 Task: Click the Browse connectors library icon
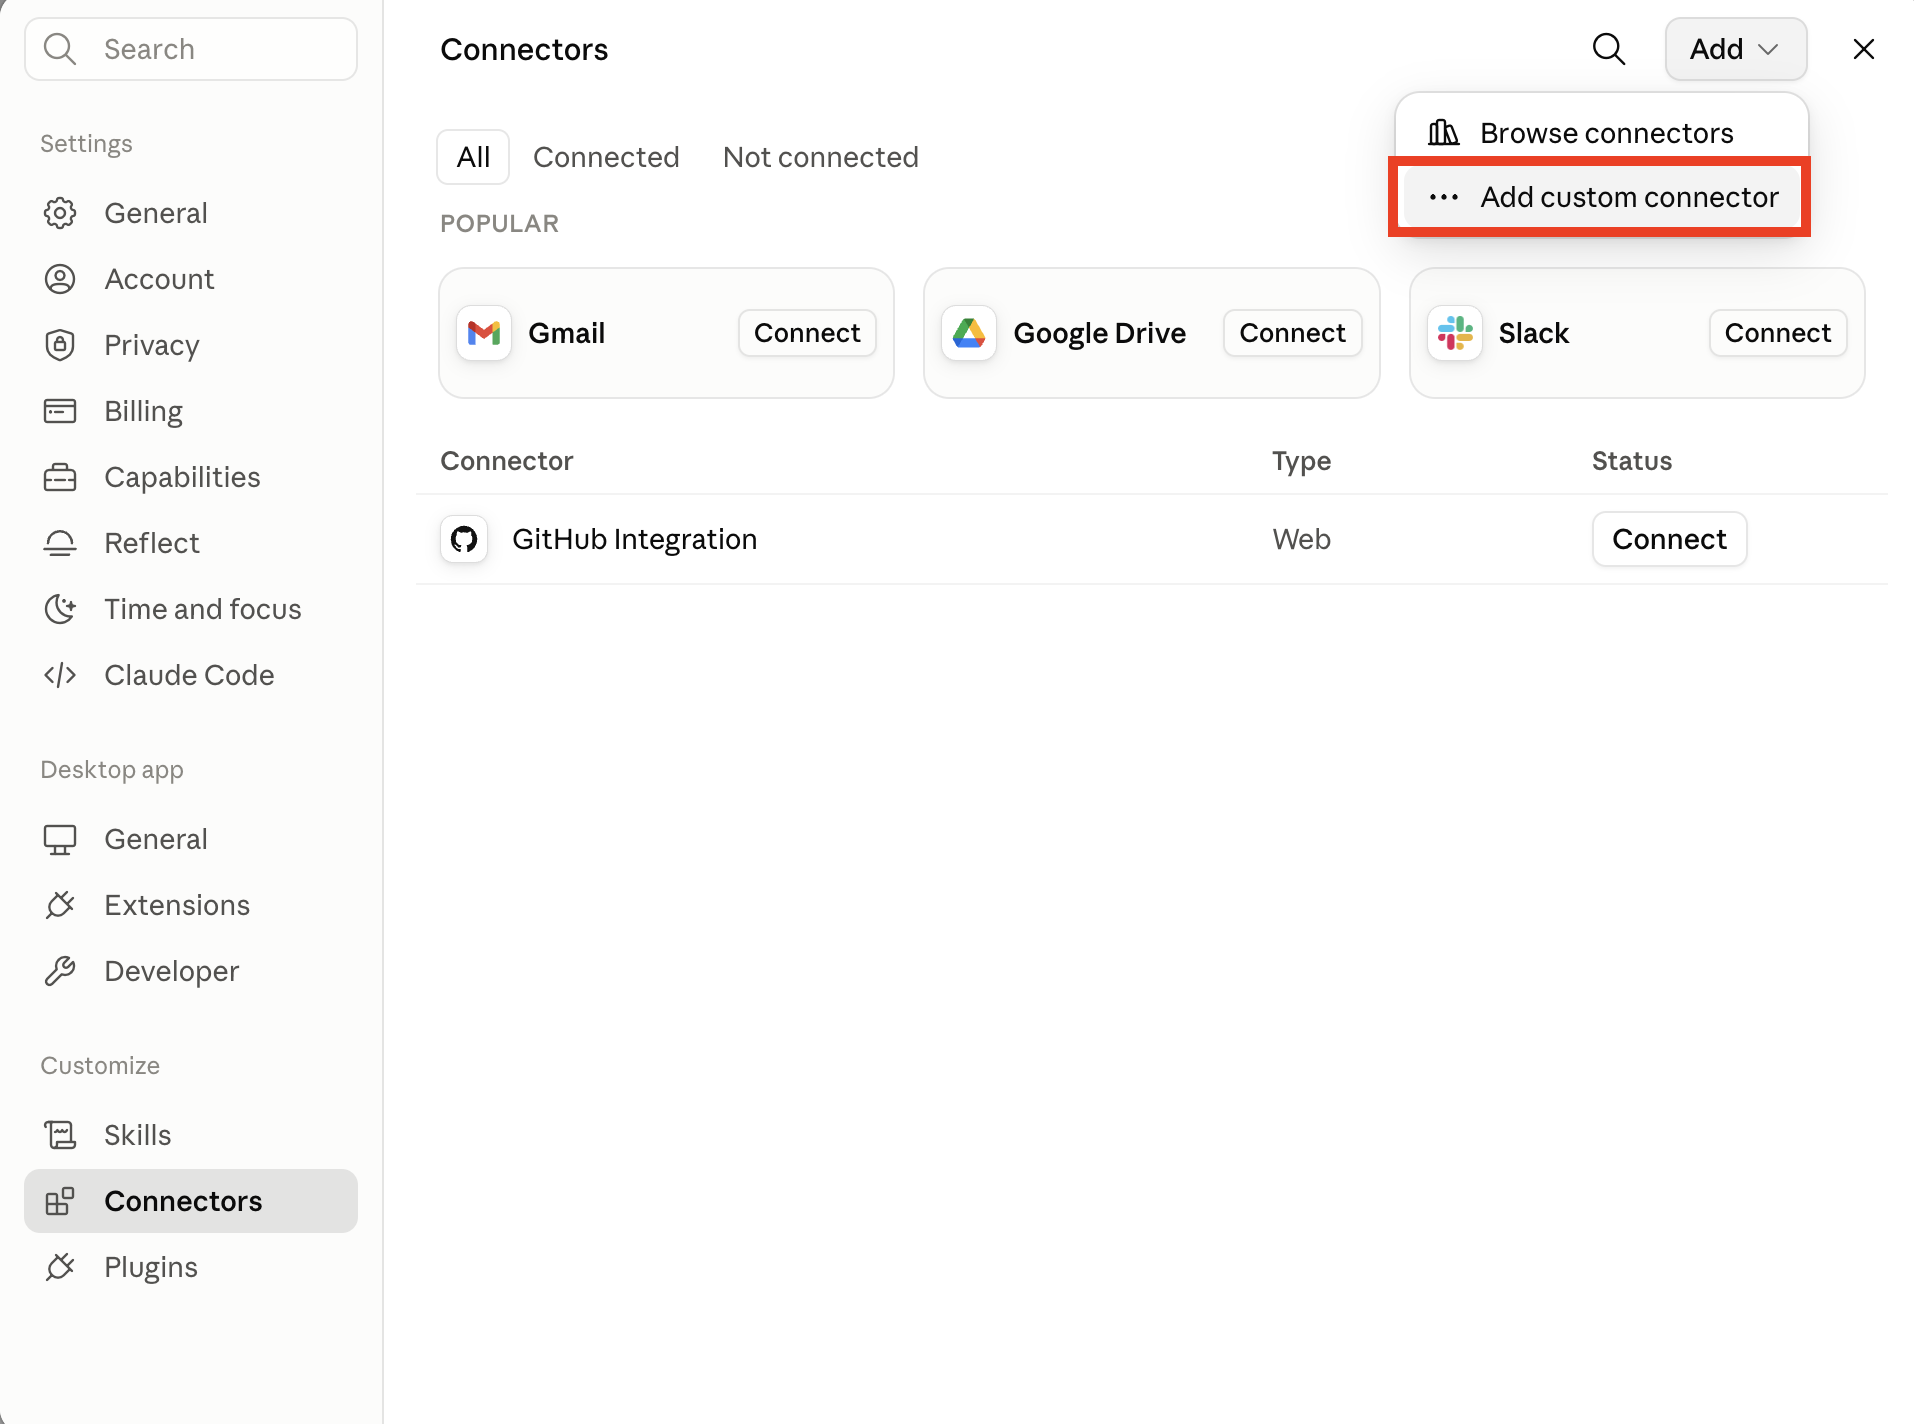tap(1443, 133)
